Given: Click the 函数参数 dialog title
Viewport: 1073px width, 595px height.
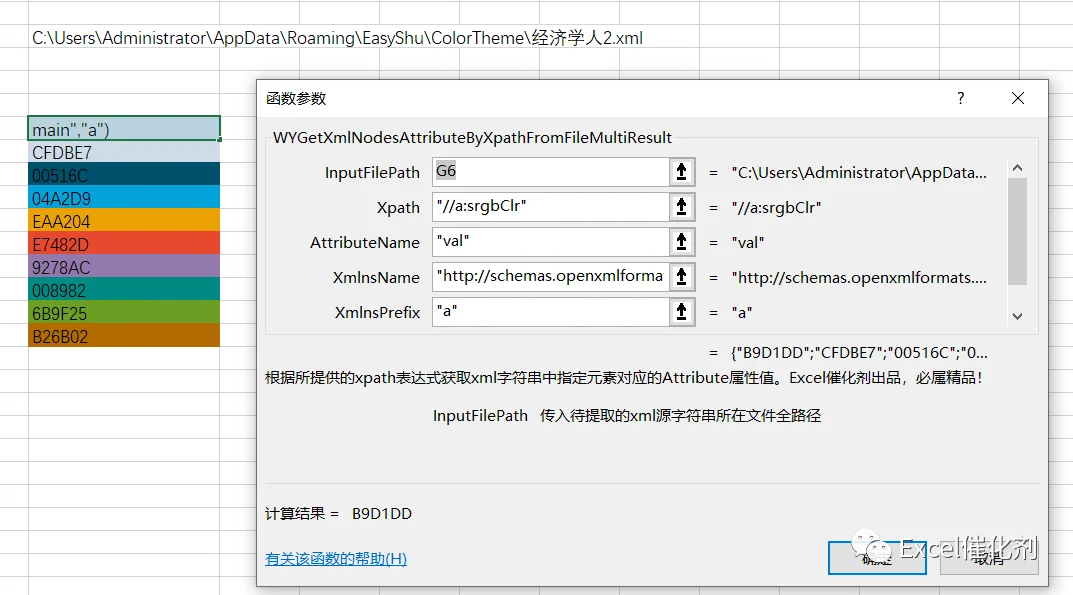Looking at the screenshot, I should [x=296, y=99].
